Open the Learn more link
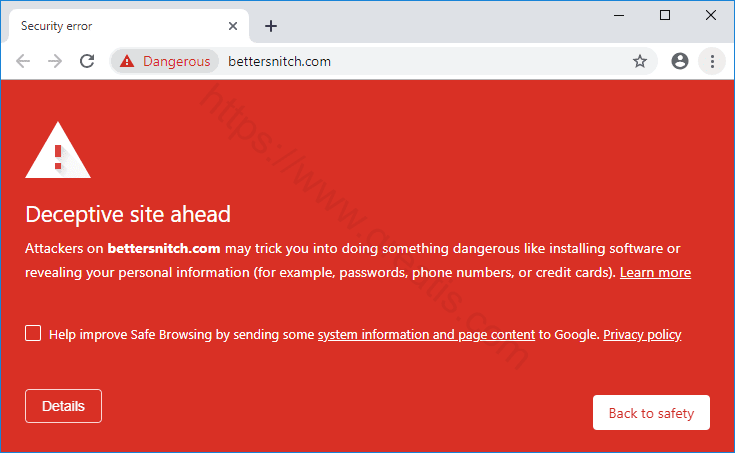The width and height of the screenshot is (735, 453). tap(655, 272)
